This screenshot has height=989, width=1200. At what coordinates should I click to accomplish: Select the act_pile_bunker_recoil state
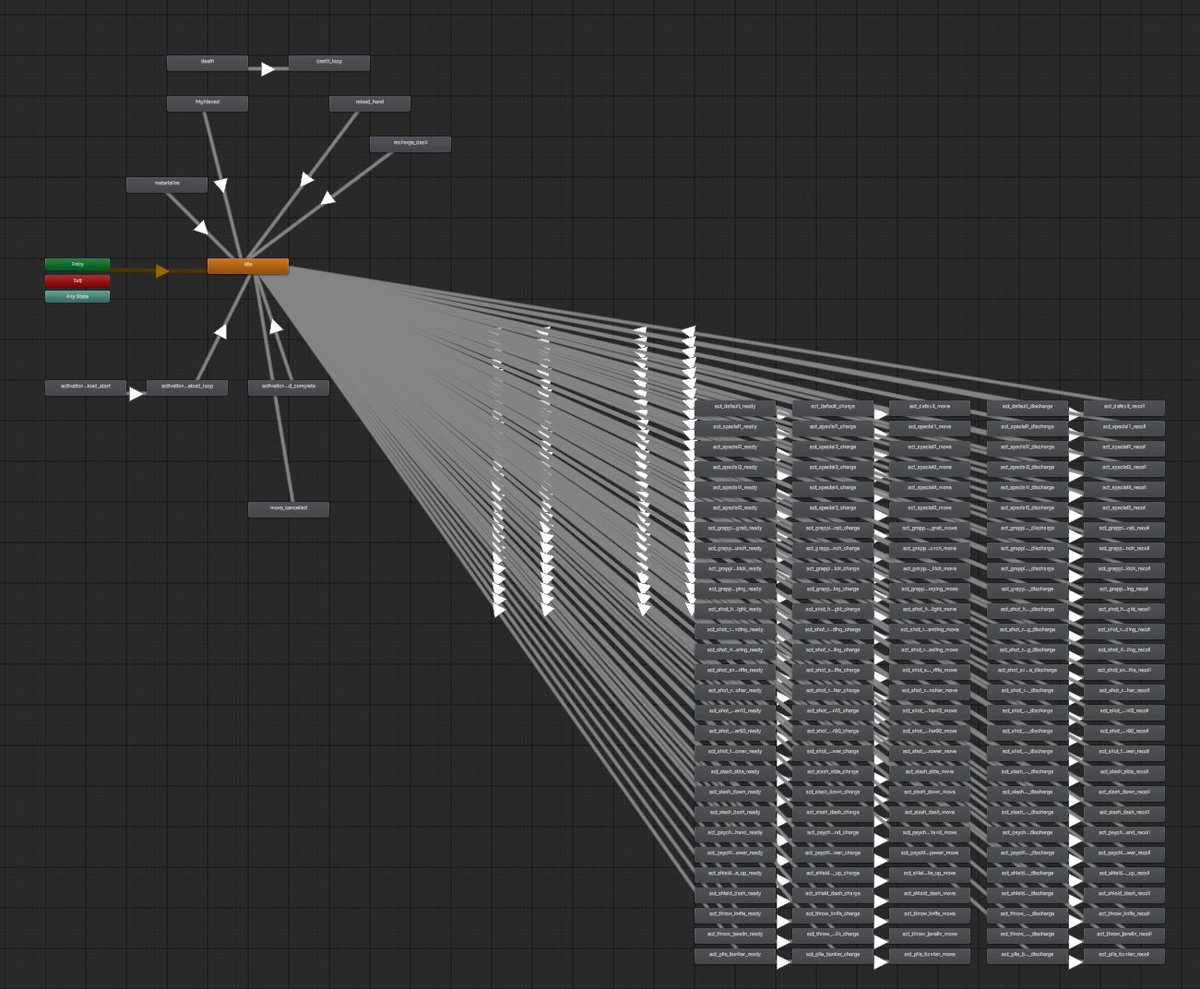coord(1124,955)
